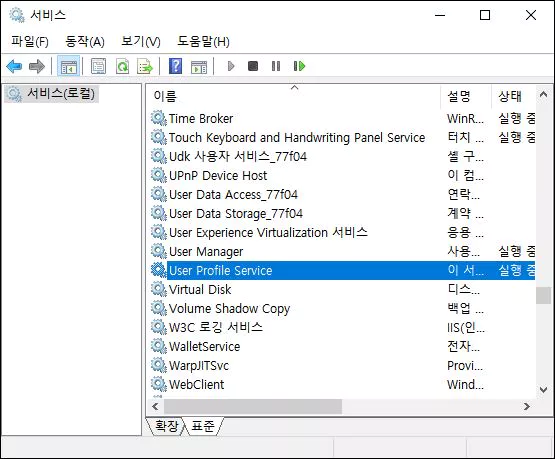Click the vertical scrollbar down arrow

(543, 389)
